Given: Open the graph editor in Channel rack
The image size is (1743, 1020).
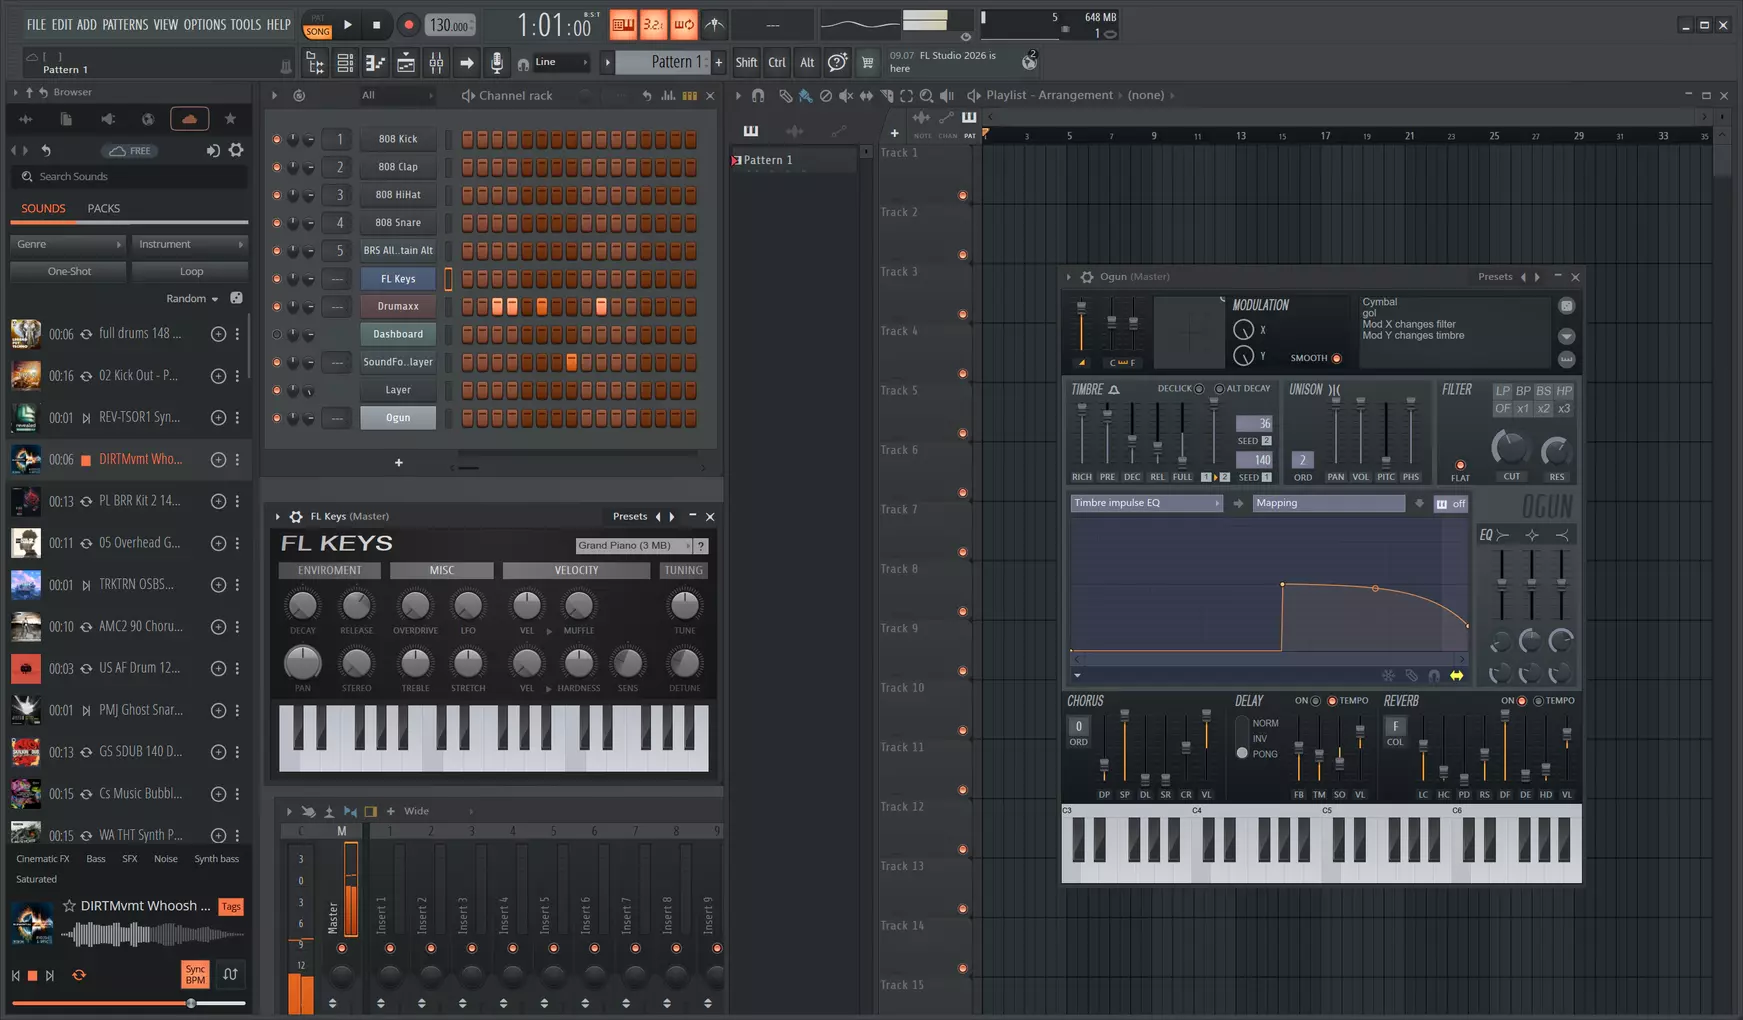Looking at the screenshot, I should tap(668, 96).
